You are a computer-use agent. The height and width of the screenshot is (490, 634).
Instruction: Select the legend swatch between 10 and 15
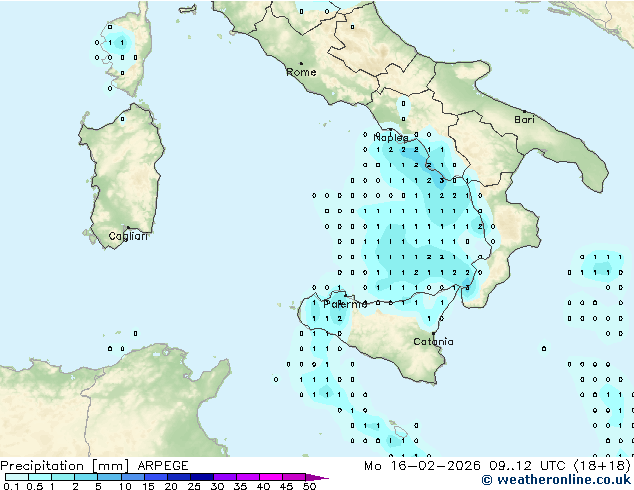pyautogui.click(x=133, y=477)
